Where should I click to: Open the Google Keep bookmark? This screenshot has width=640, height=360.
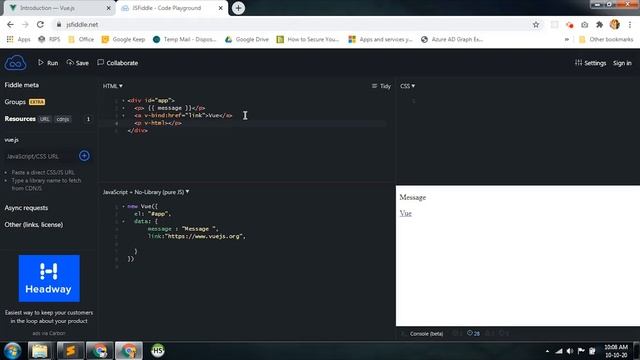[123, 39]
